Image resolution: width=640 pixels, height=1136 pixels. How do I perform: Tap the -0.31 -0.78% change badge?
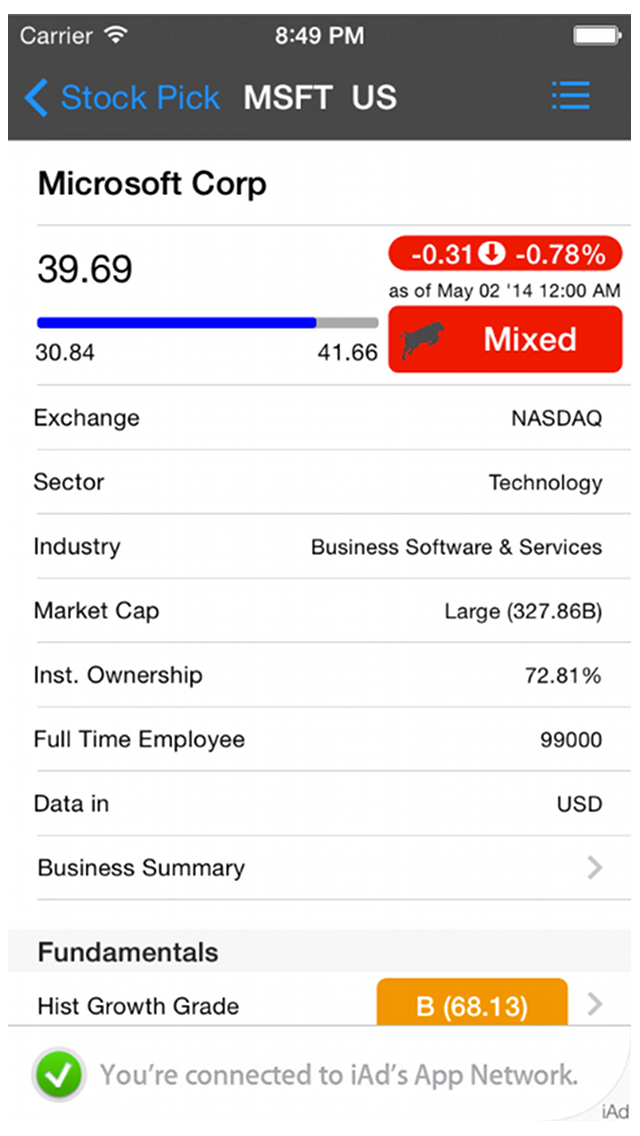[505, 255]
